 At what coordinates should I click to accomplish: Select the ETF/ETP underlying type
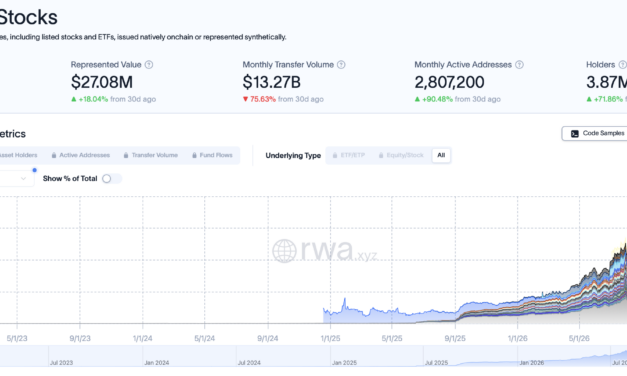pos(349,155)
